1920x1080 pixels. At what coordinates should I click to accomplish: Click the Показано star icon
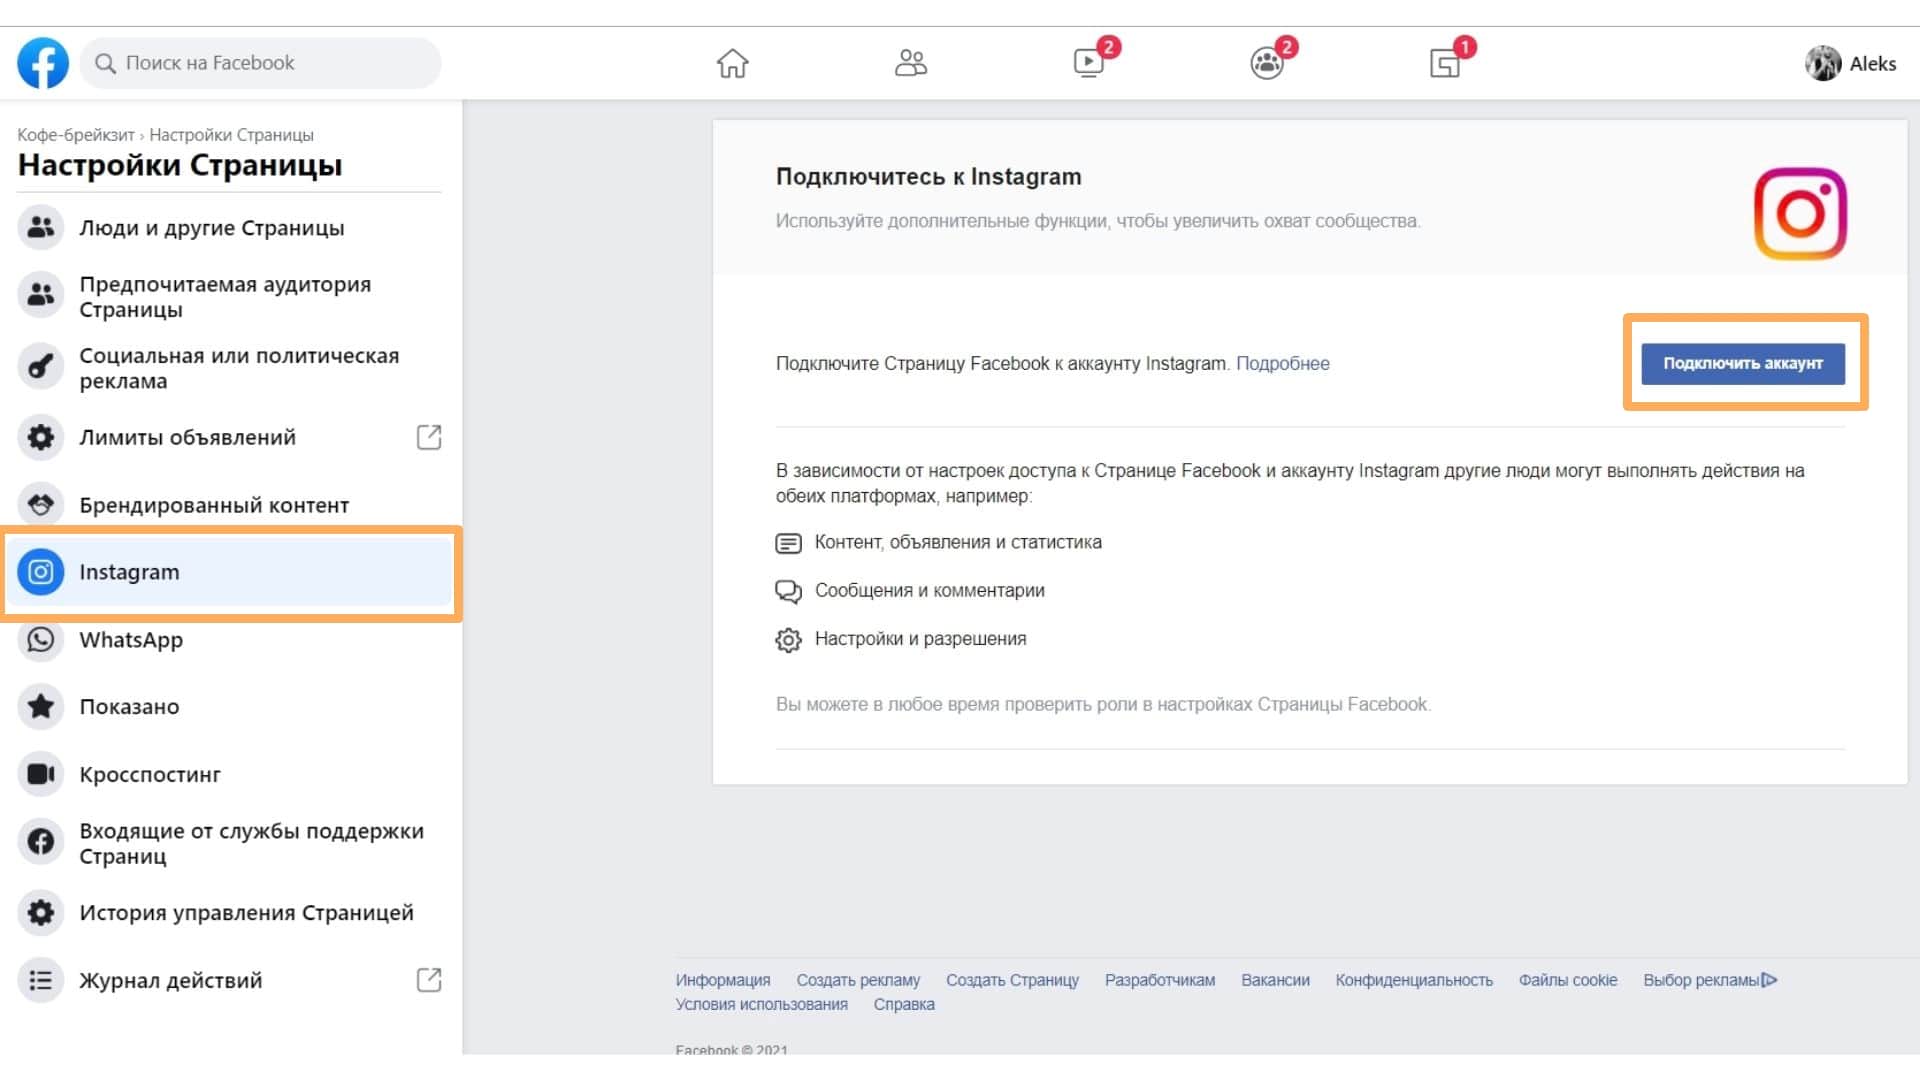tap(41, 707)
